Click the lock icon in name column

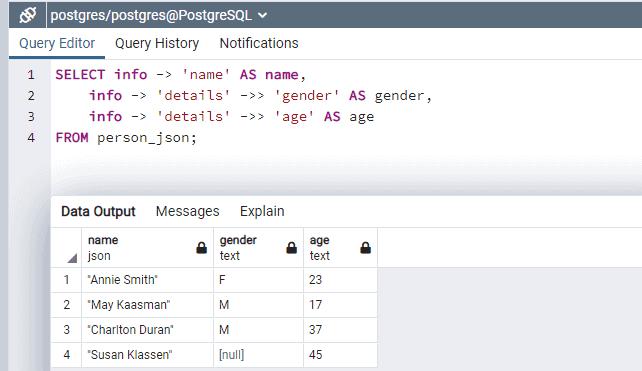point(201,248)
